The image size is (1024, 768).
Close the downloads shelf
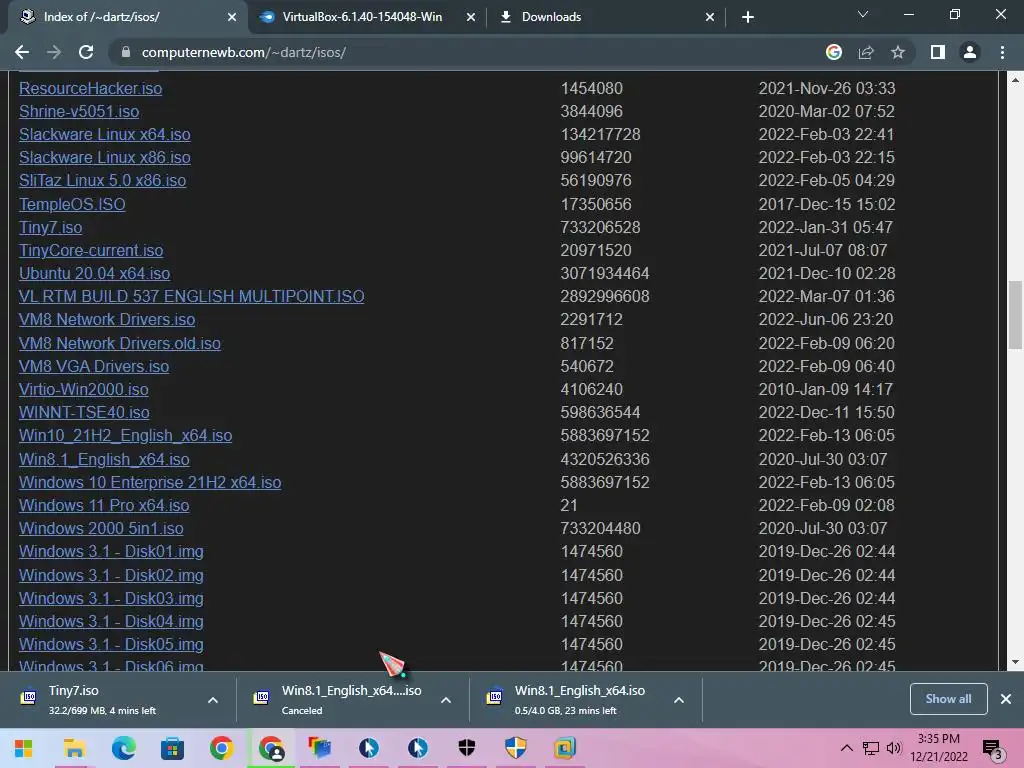tap(1006, 699)
